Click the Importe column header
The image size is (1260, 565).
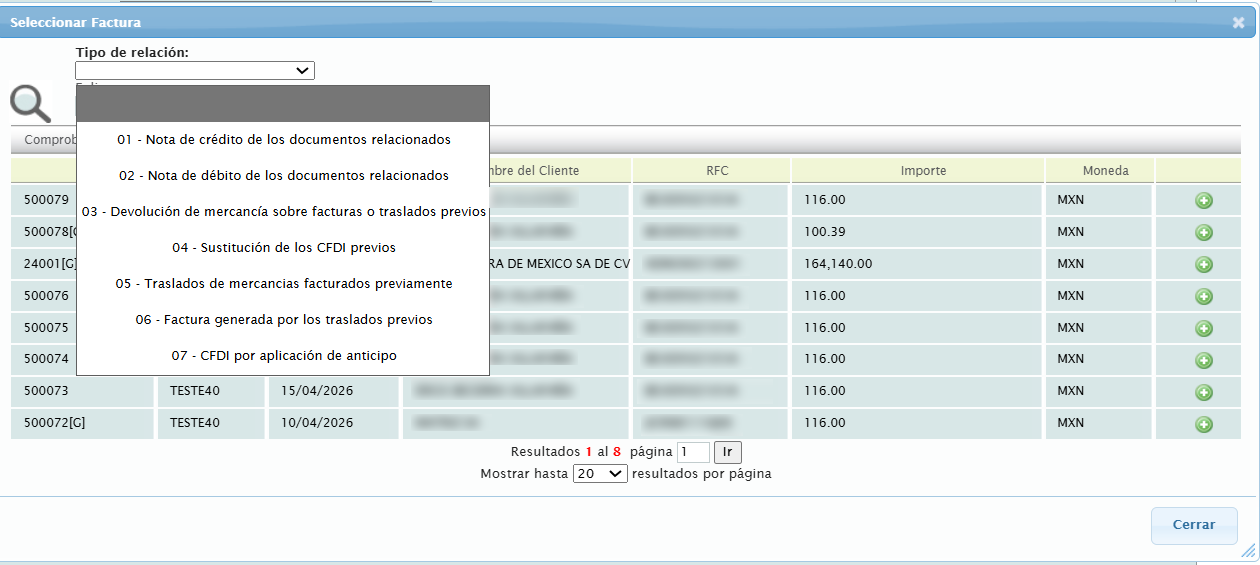(x=918, y=170)
